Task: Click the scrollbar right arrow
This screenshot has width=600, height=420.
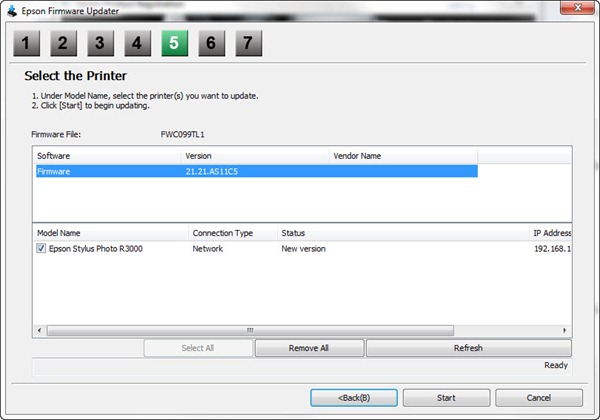Action: point(565,330)
